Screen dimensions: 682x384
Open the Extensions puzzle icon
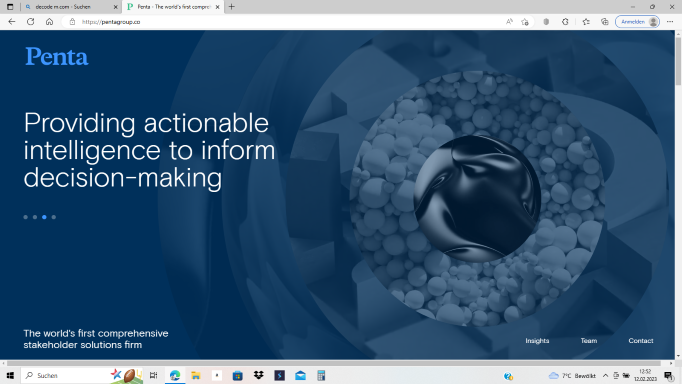(565, 22)
